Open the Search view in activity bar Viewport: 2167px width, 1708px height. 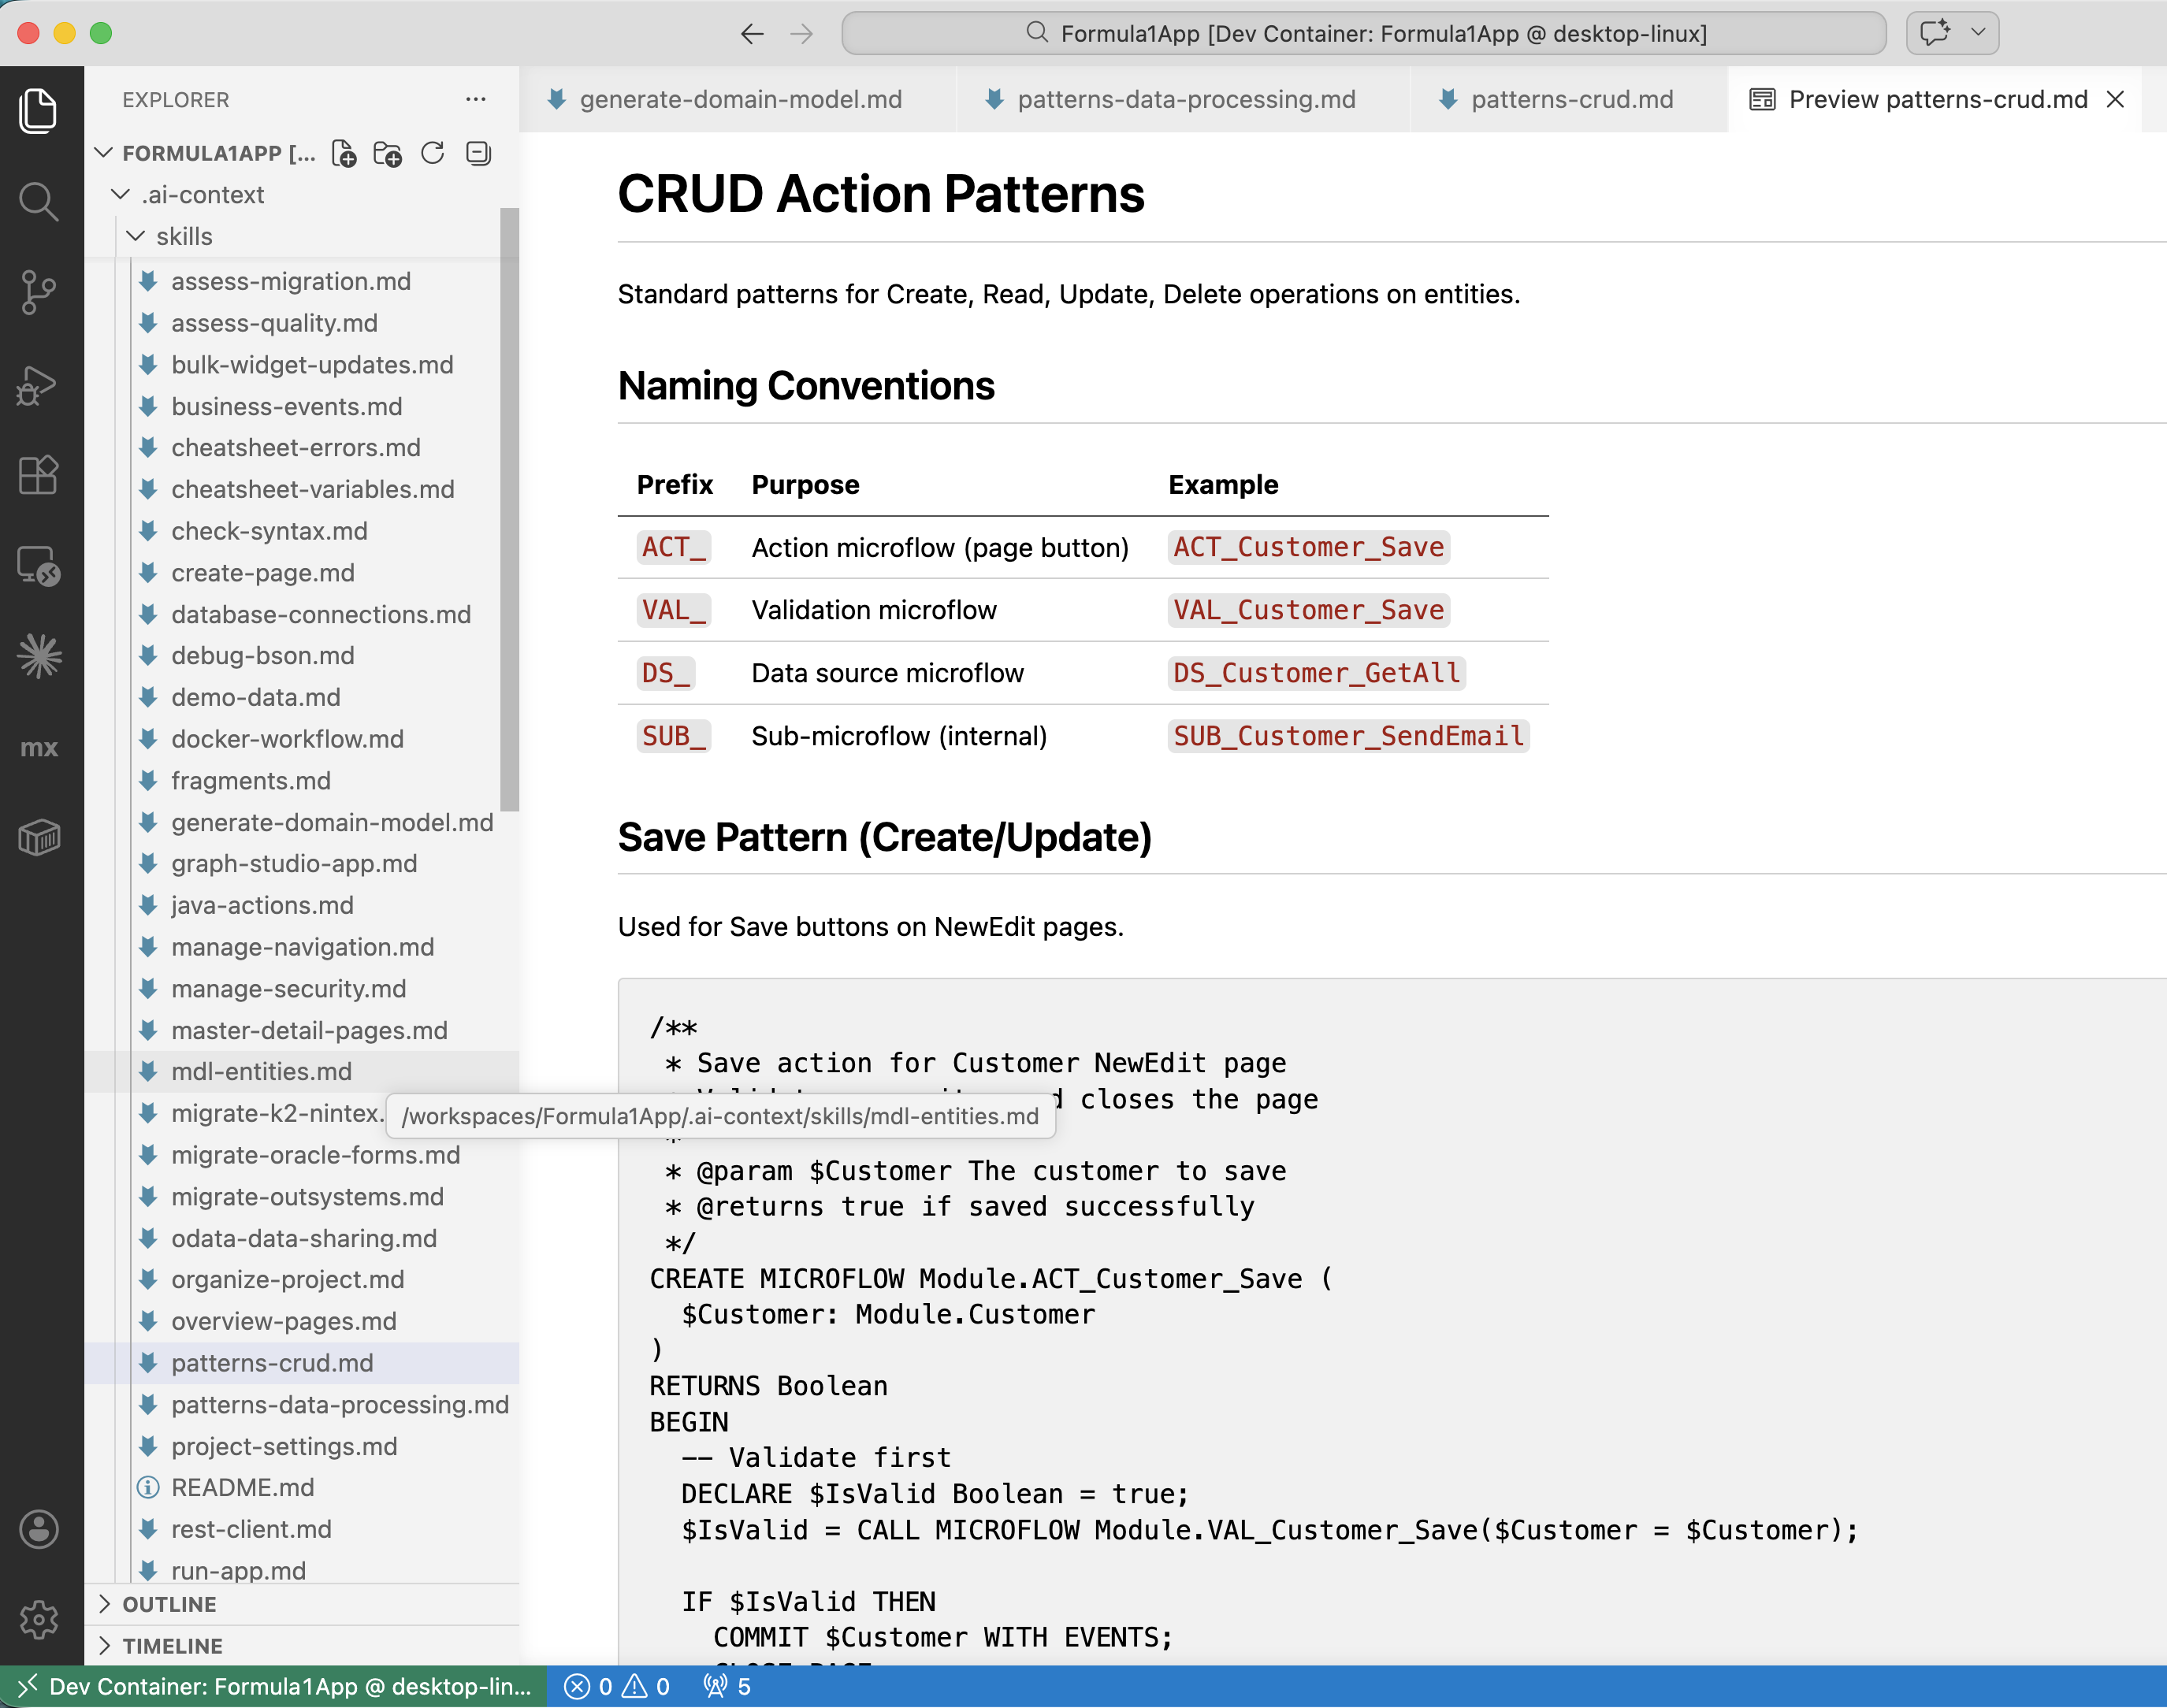click(x=39, y=201)
